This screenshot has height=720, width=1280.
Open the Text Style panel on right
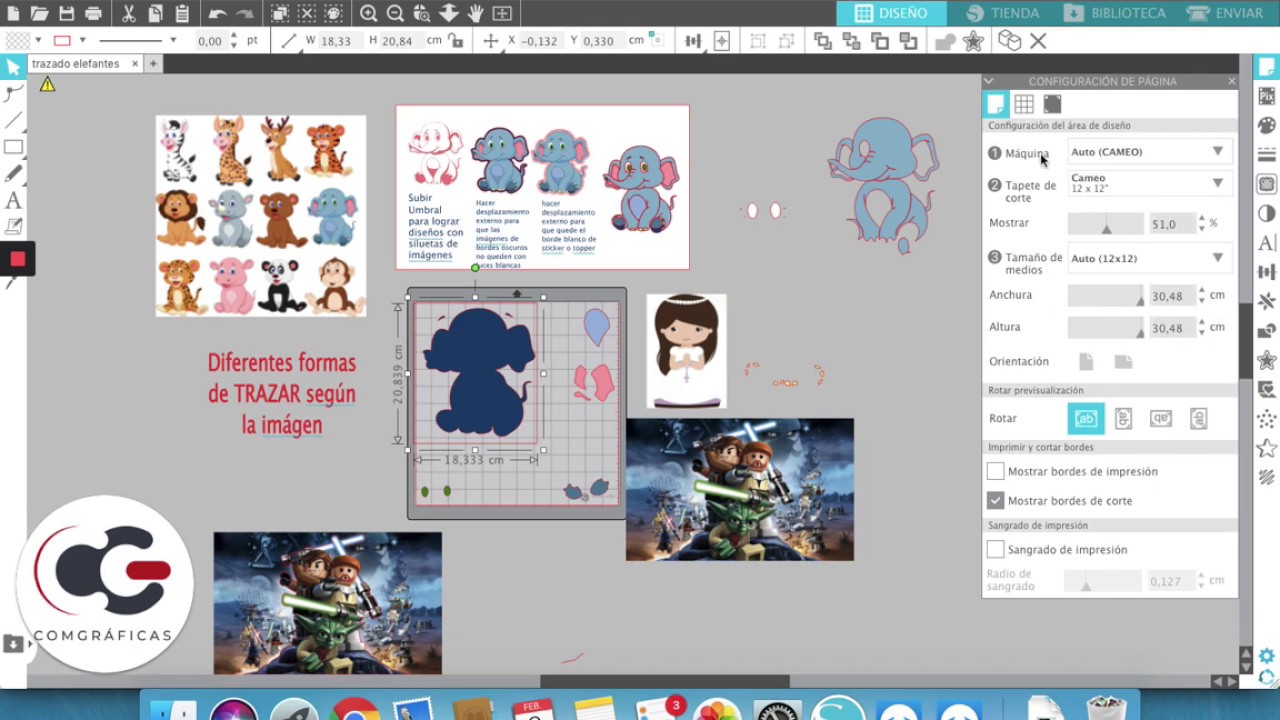(x=1267, y=243)
